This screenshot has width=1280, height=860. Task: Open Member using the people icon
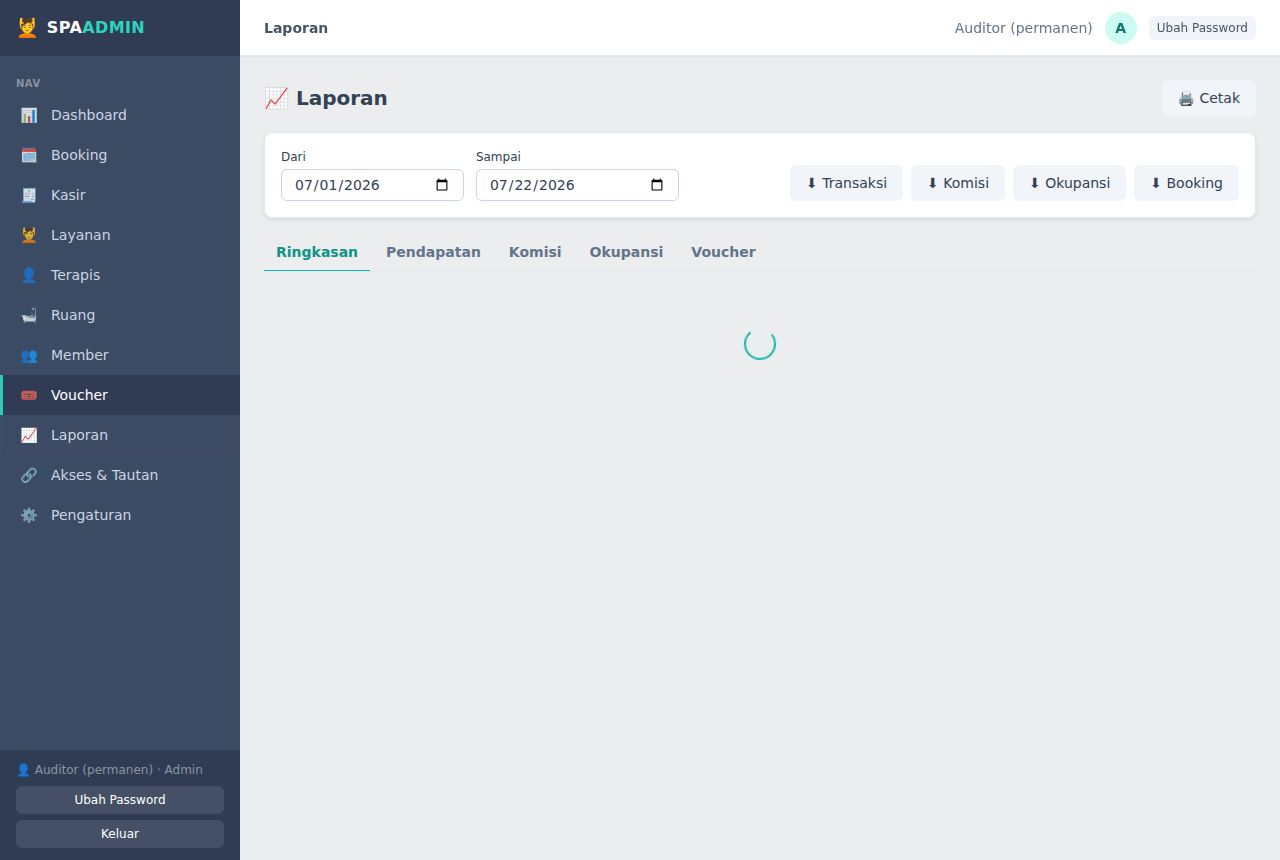(x=29, y=355)
